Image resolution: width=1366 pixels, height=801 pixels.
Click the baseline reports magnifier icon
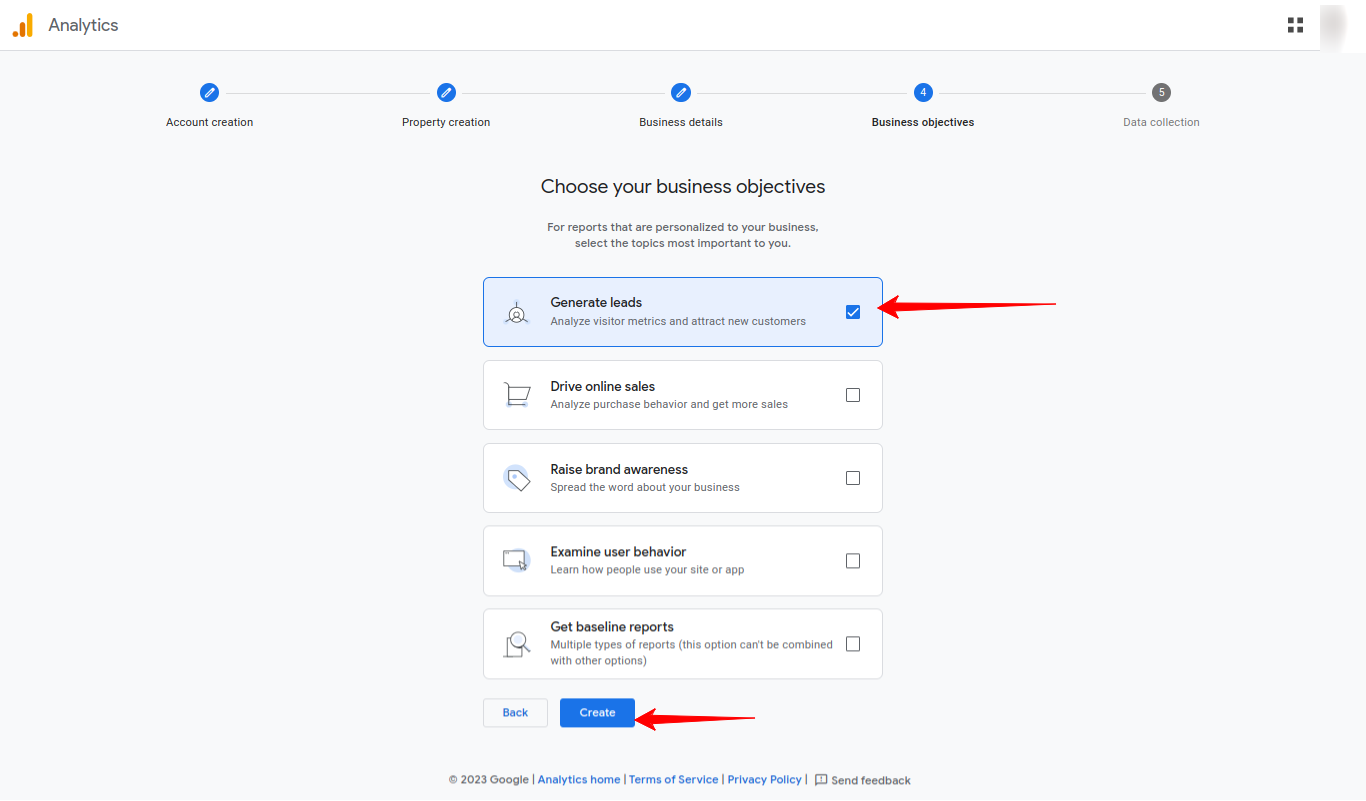click(516, 644)
